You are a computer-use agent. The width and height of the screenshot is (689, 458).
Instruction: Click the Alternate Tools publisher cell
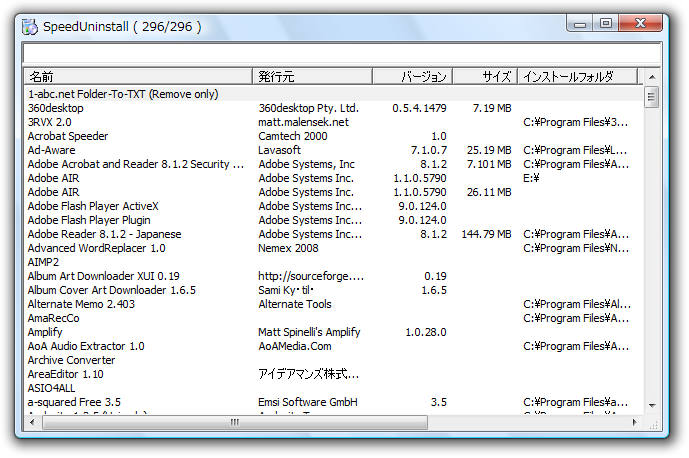pyautogui.click(x=295, y=304)
